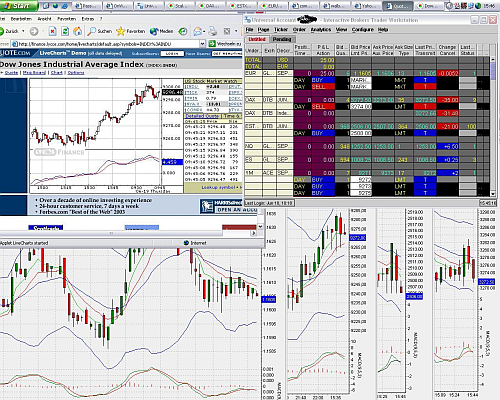The image size is (500, 400).
Task: Click the blue BUY action cell of EUR order
Action: click(x=323, y=80)
